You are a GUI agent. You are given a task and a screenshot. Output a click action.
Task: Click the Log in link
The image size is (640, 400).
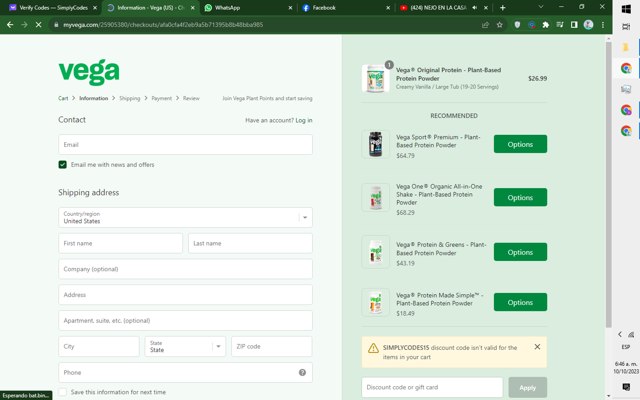tap(304, 120)
